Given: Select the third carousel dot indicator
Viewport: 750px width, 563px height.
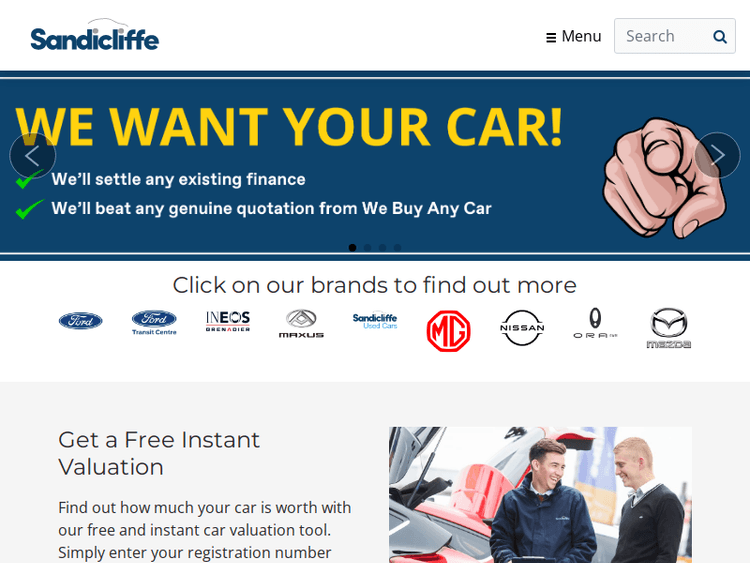Looking at the screenshot, I should pos(382,247).
